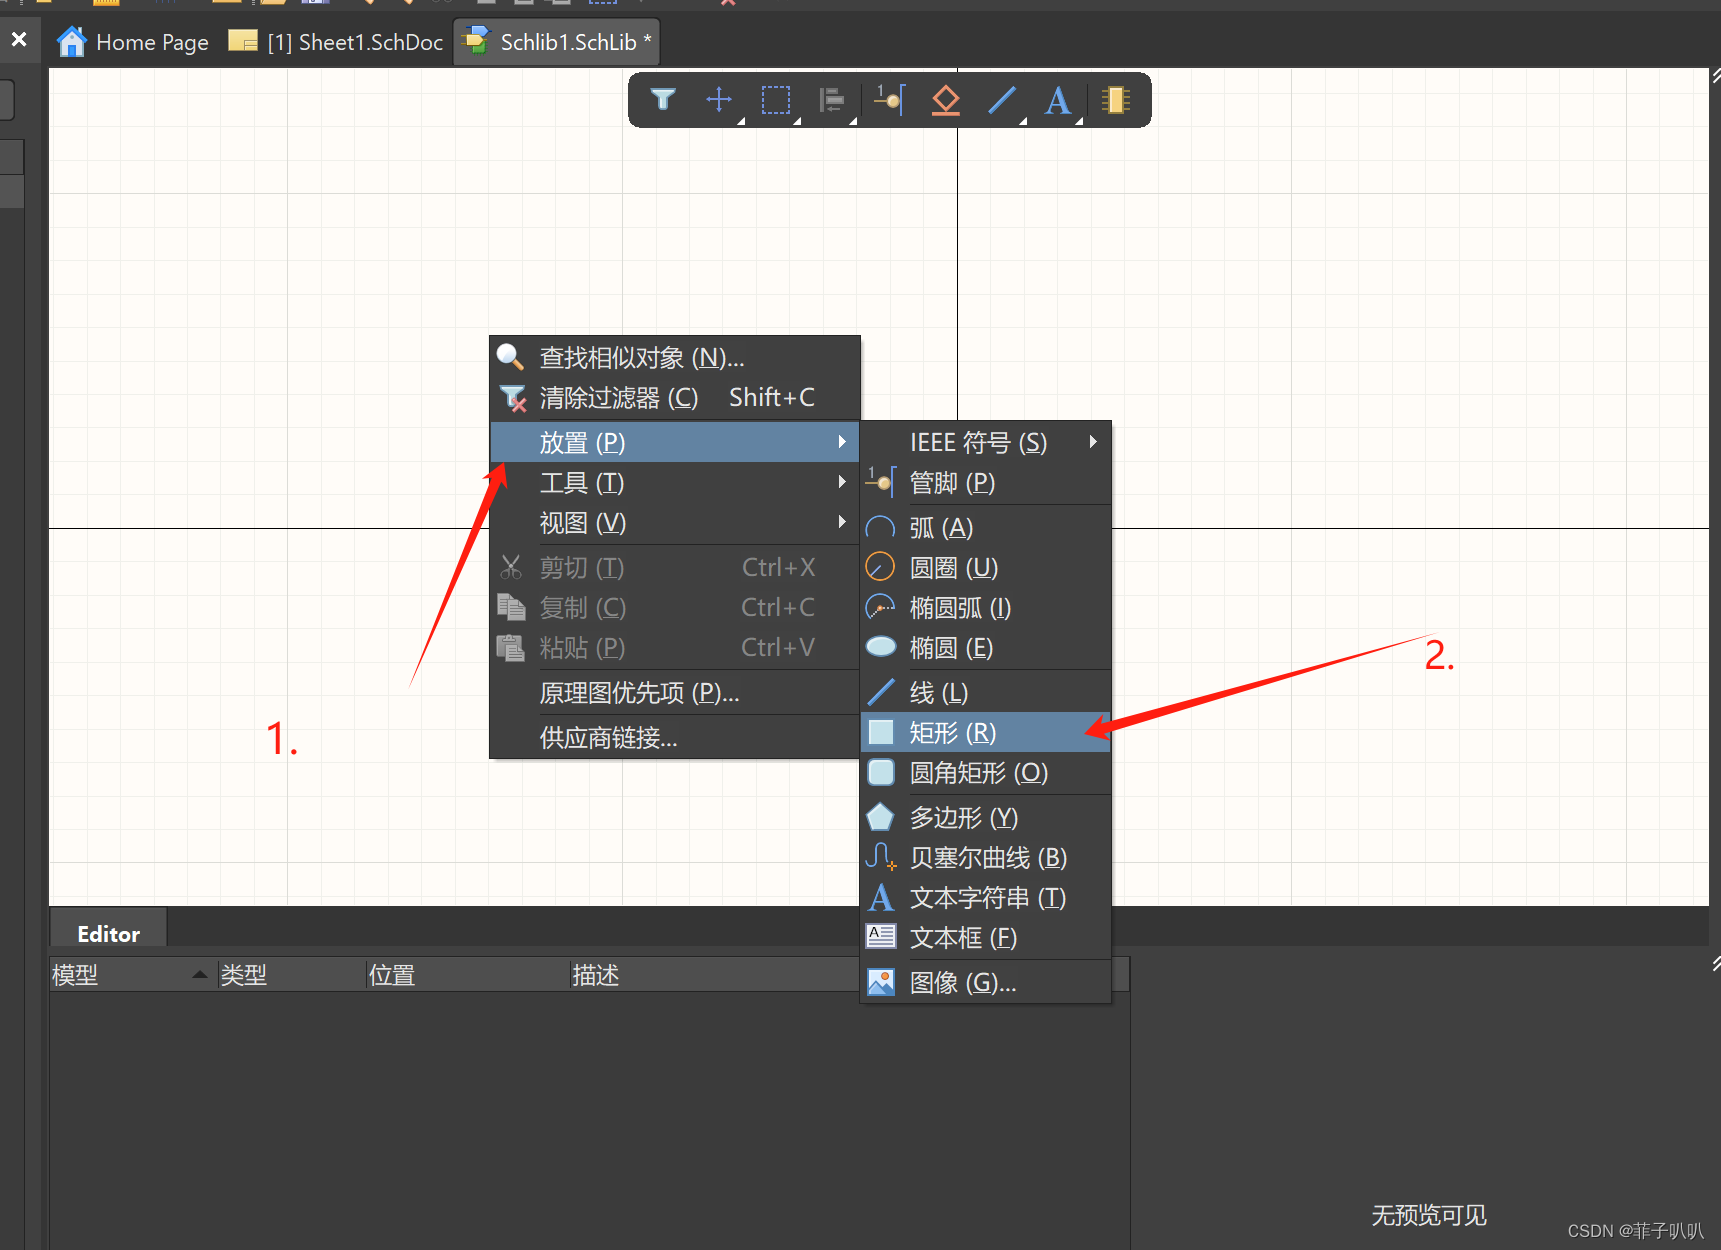
Task: Select 矩形 (R) rectangle option
Action: [x=986, y=732]
